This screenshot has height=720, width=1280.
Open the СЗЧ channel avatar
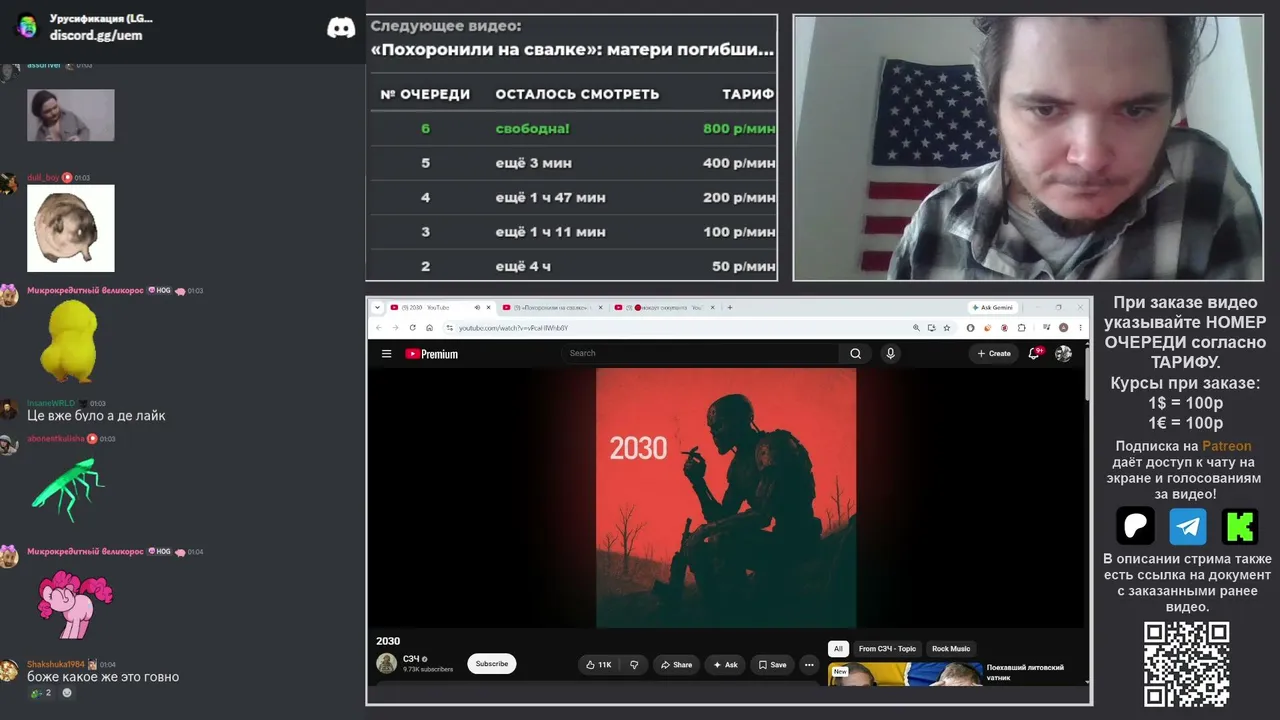(386, 663)
